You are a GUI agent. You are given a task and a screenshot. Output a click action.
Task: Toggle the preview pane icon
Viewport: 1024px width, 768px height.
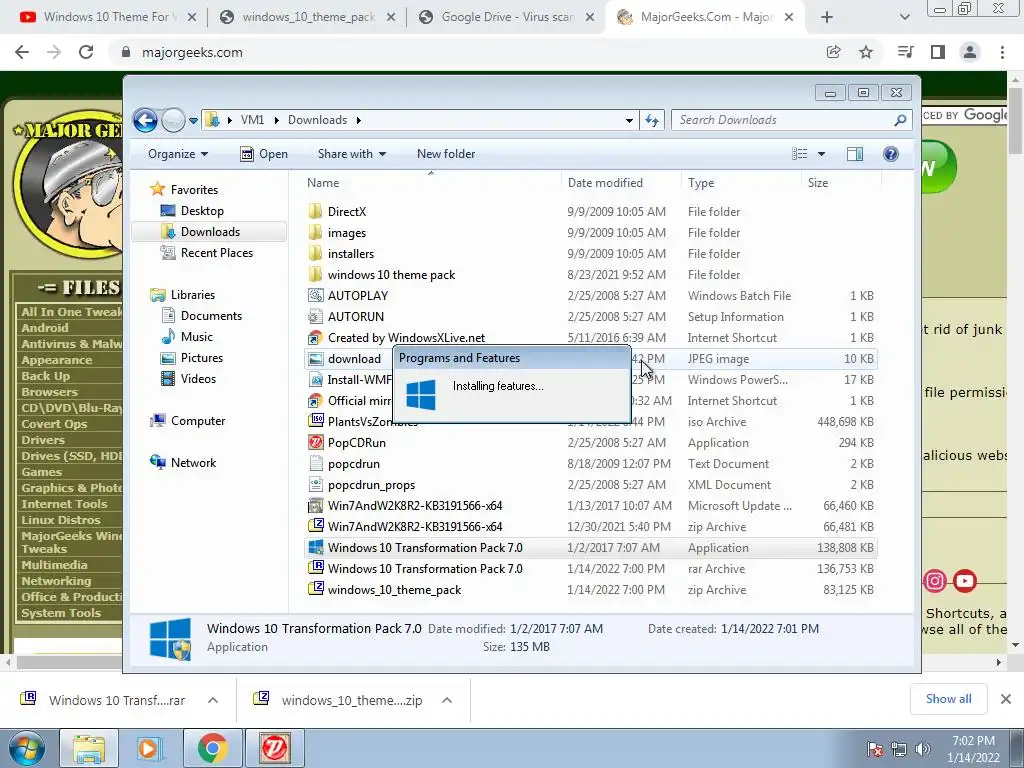(x=854, y=153)
